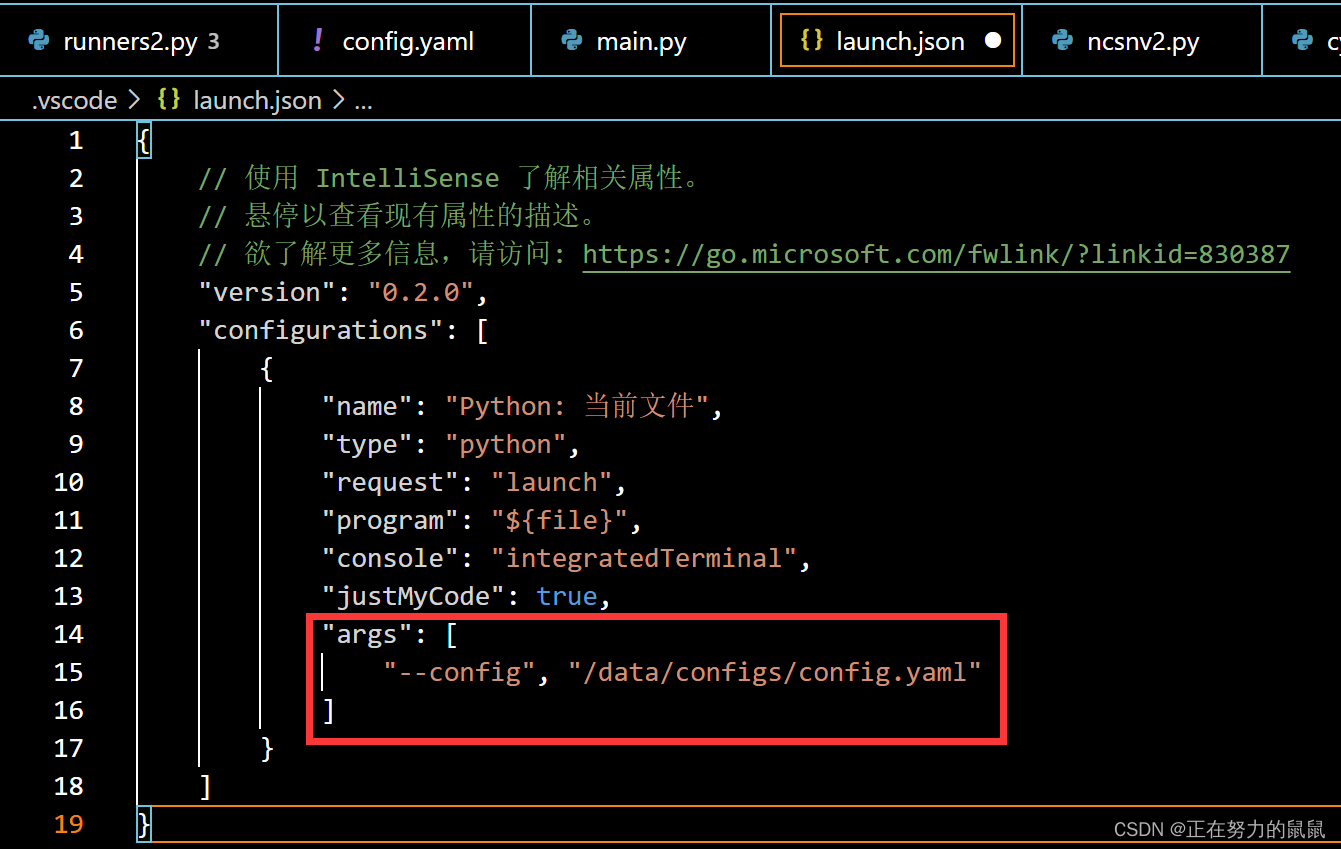Click line number 19 in the gutter
The width and height of the screenshot is (1341, 849).
(x=68, y=824)
